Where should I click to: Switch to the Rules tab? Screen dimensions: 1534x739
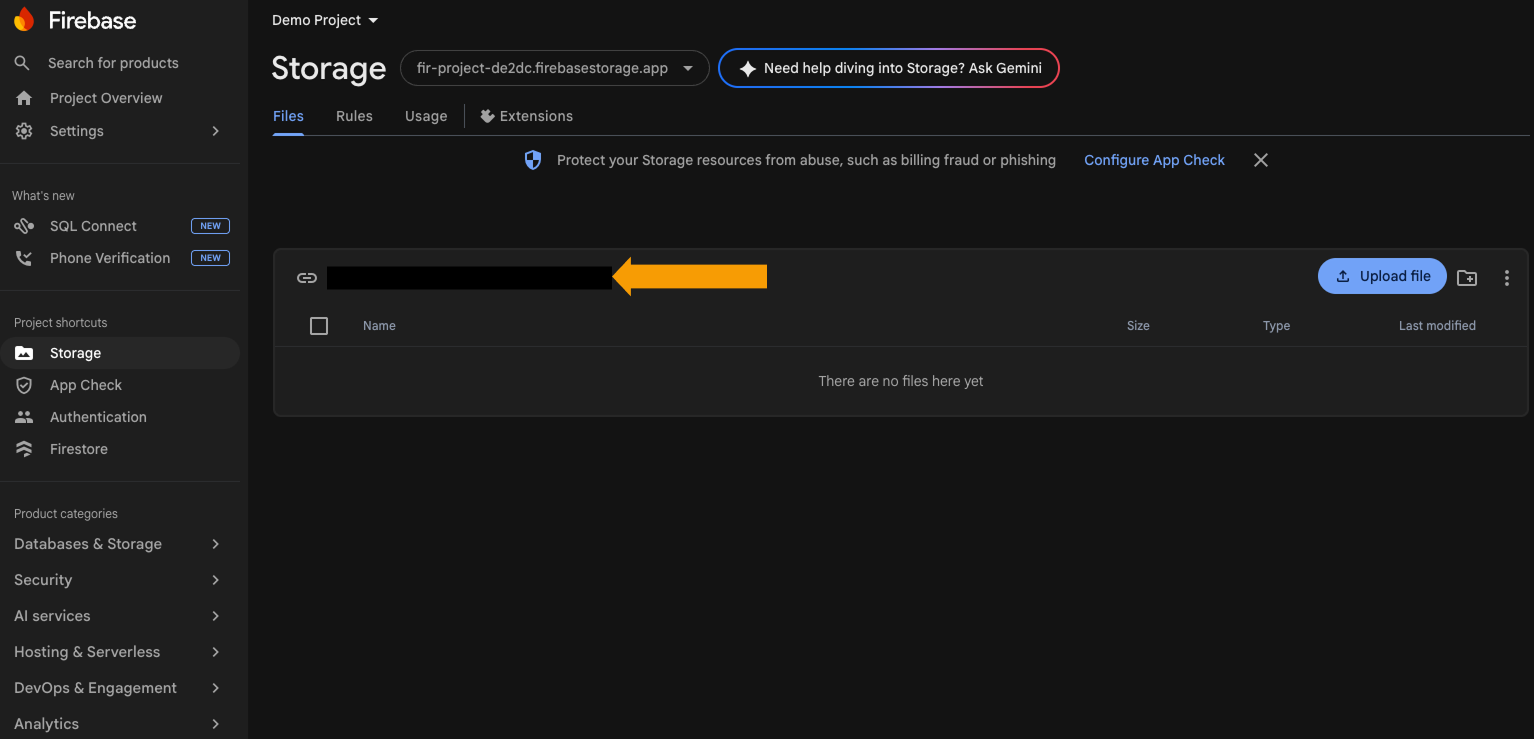354,116
